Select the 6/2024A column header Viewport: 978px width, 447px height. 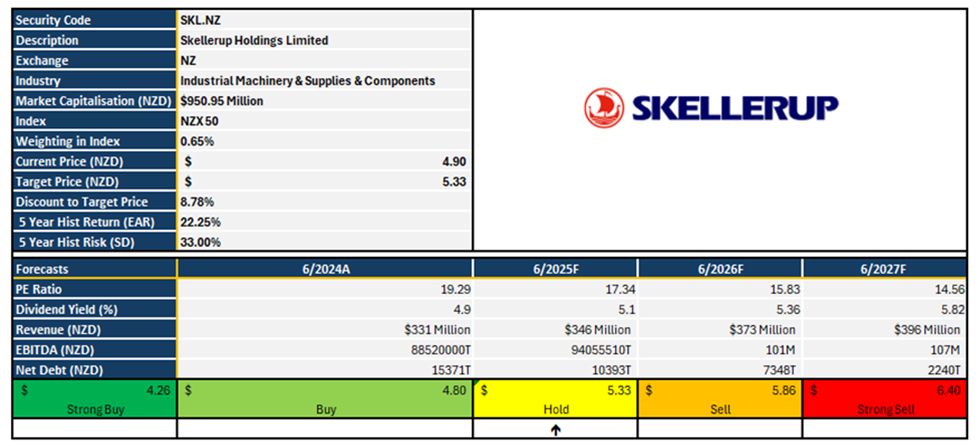325,269
